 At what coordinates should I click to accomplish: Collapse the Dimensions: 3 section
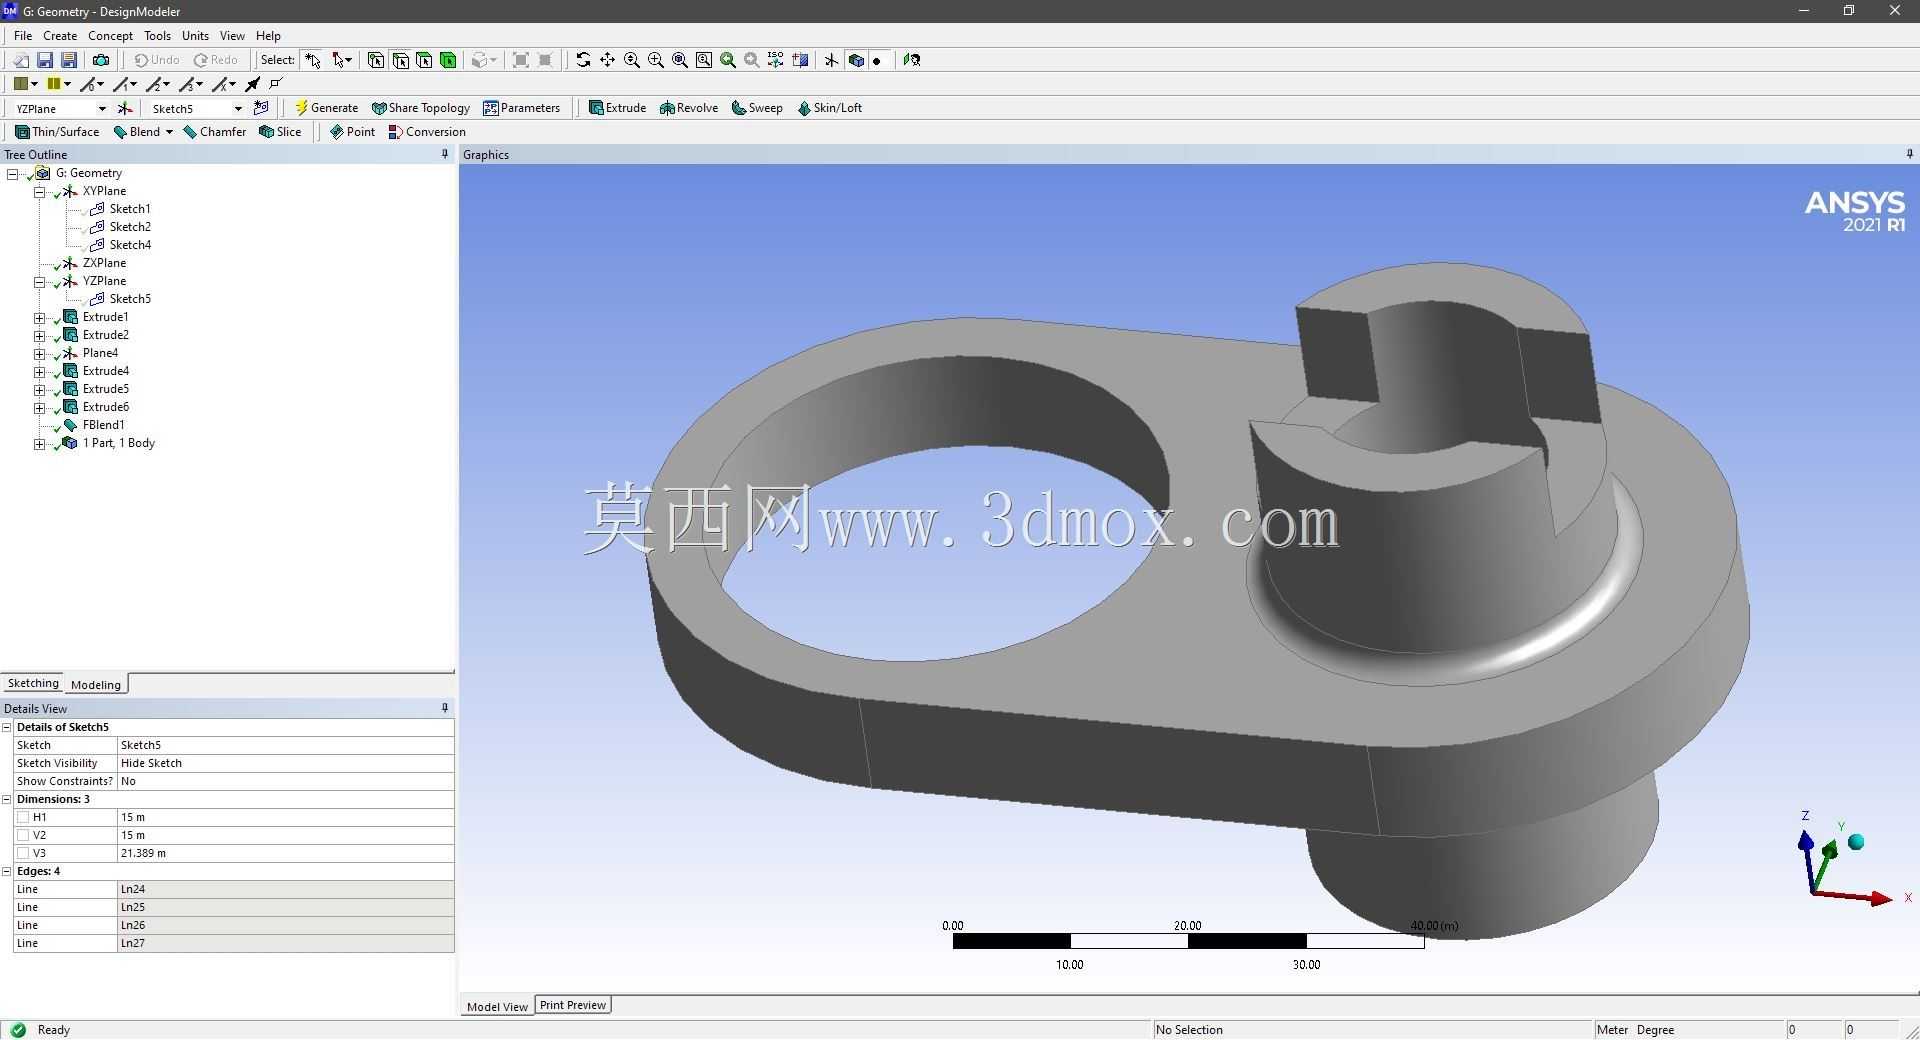(x=7, y=799)
